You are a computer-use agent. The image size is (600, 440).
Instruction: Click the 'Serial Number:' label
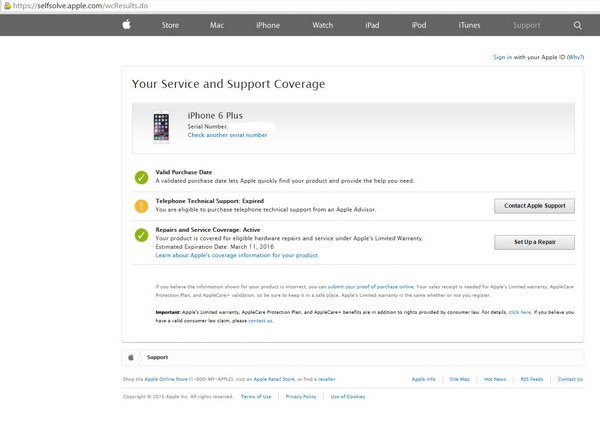(x=207, y=127)
